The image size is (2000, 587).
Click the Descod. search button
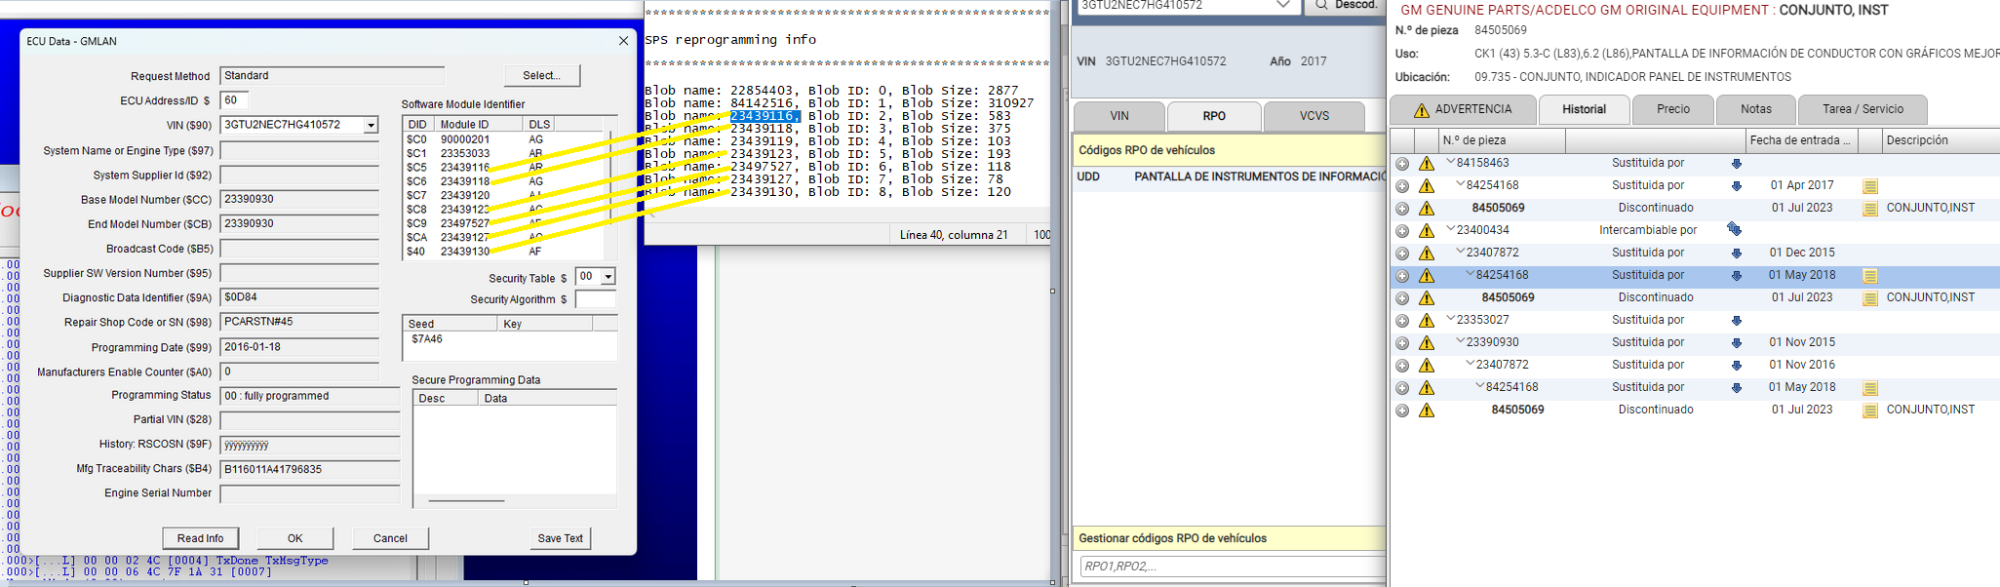click(1346, 5)
